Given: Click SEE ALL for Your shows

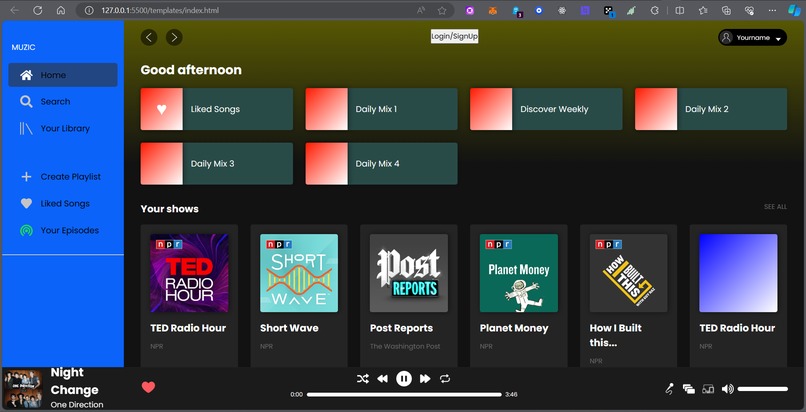Looking at the screenshot, I should 775,207.
